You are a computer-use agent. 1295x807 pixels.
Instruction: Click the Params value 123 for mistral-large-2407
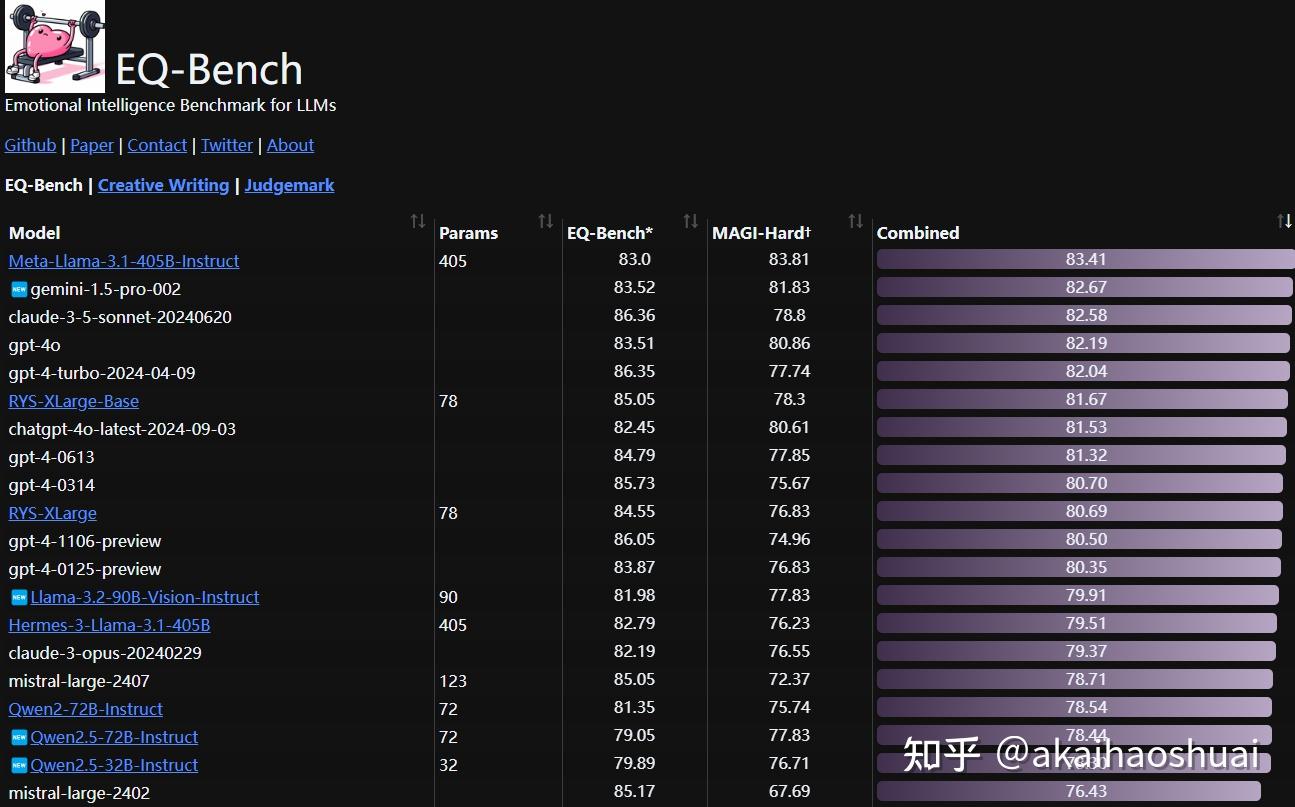tap(453, 681)
